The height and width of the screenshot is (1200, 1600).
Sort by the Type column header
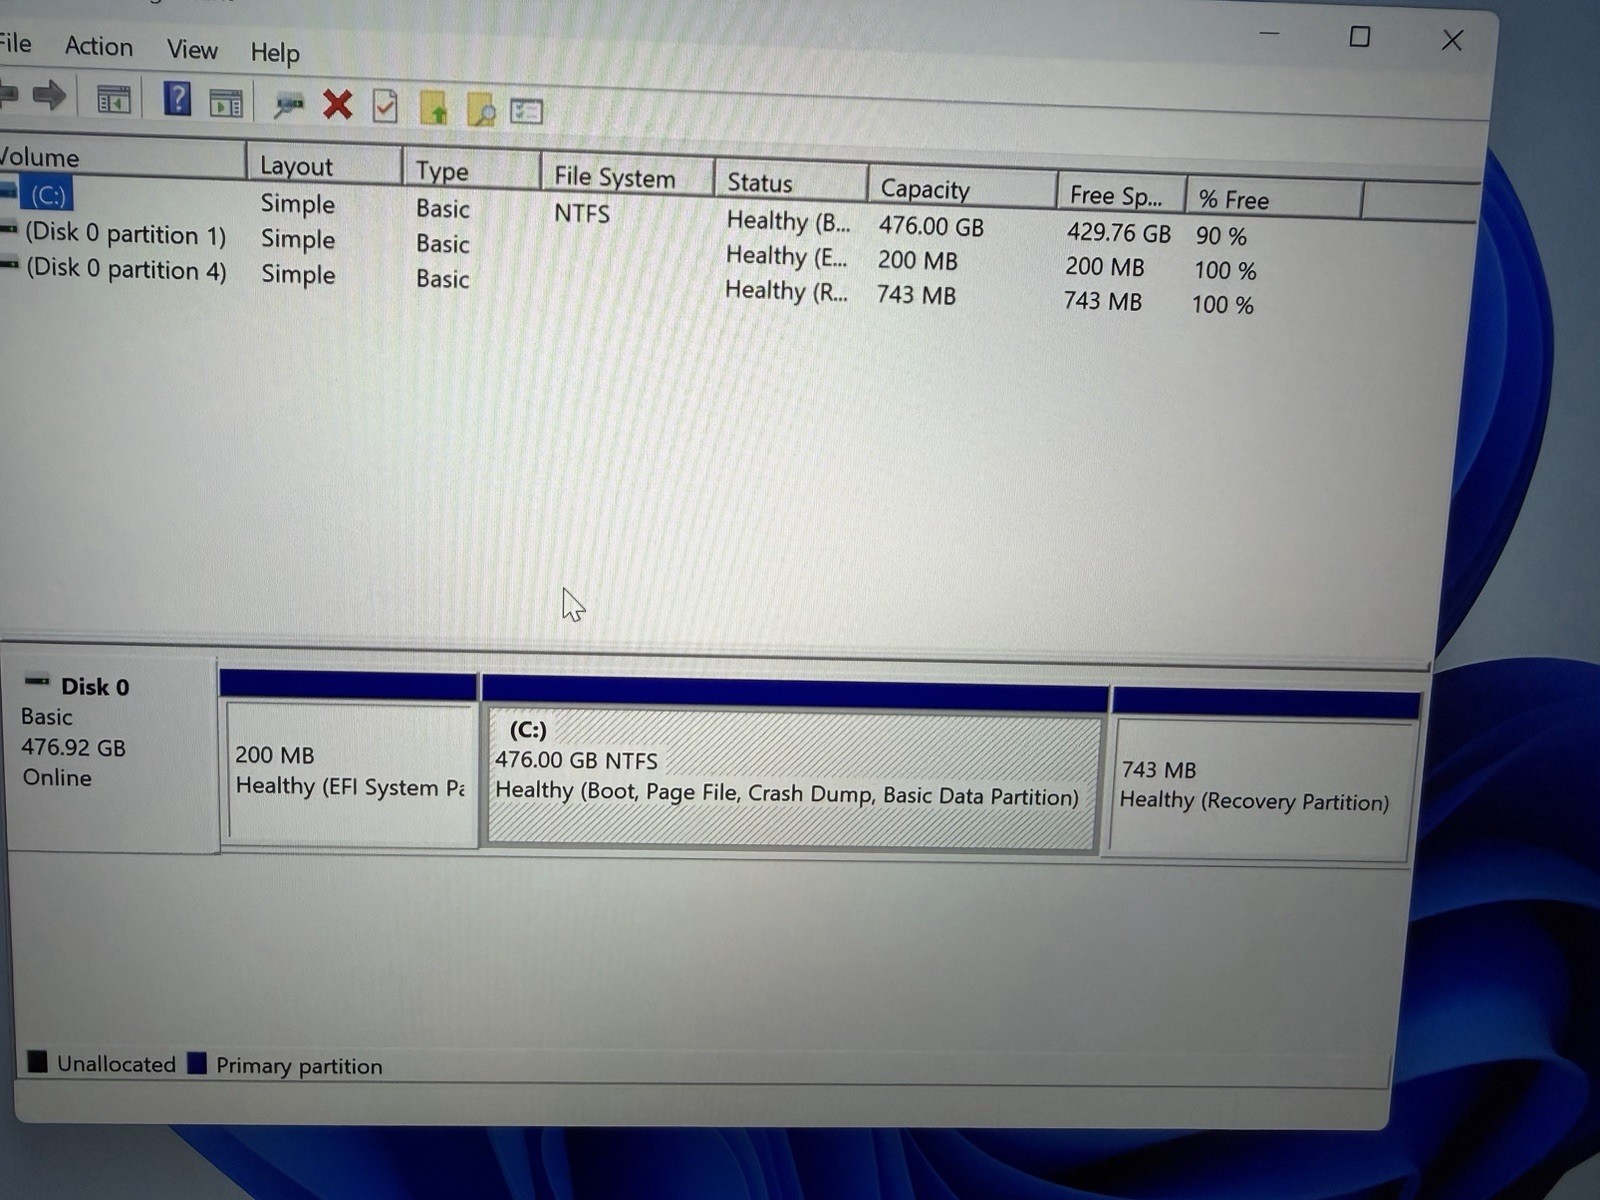tap(471, 170)
